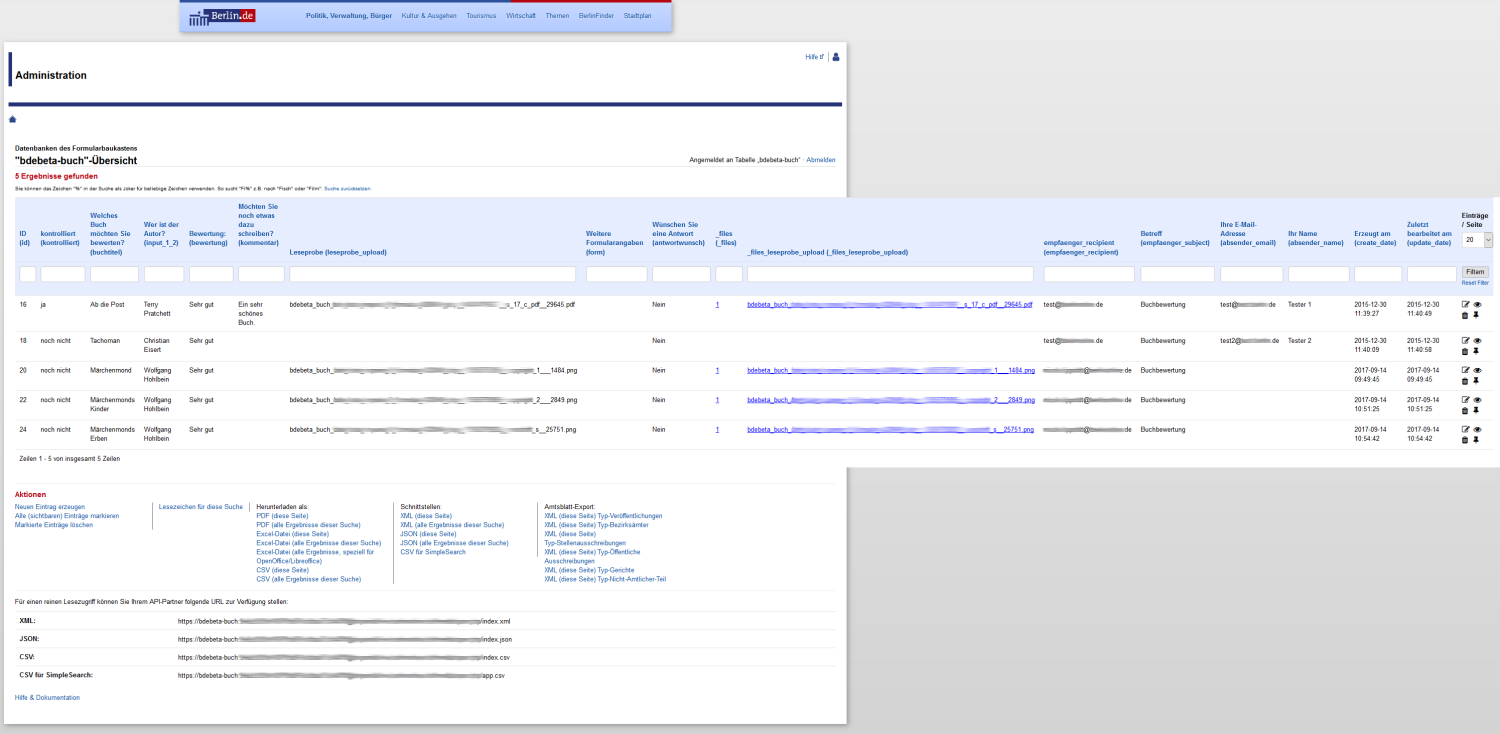Edit Märchenmonds Kinder entry 22

1465,400
